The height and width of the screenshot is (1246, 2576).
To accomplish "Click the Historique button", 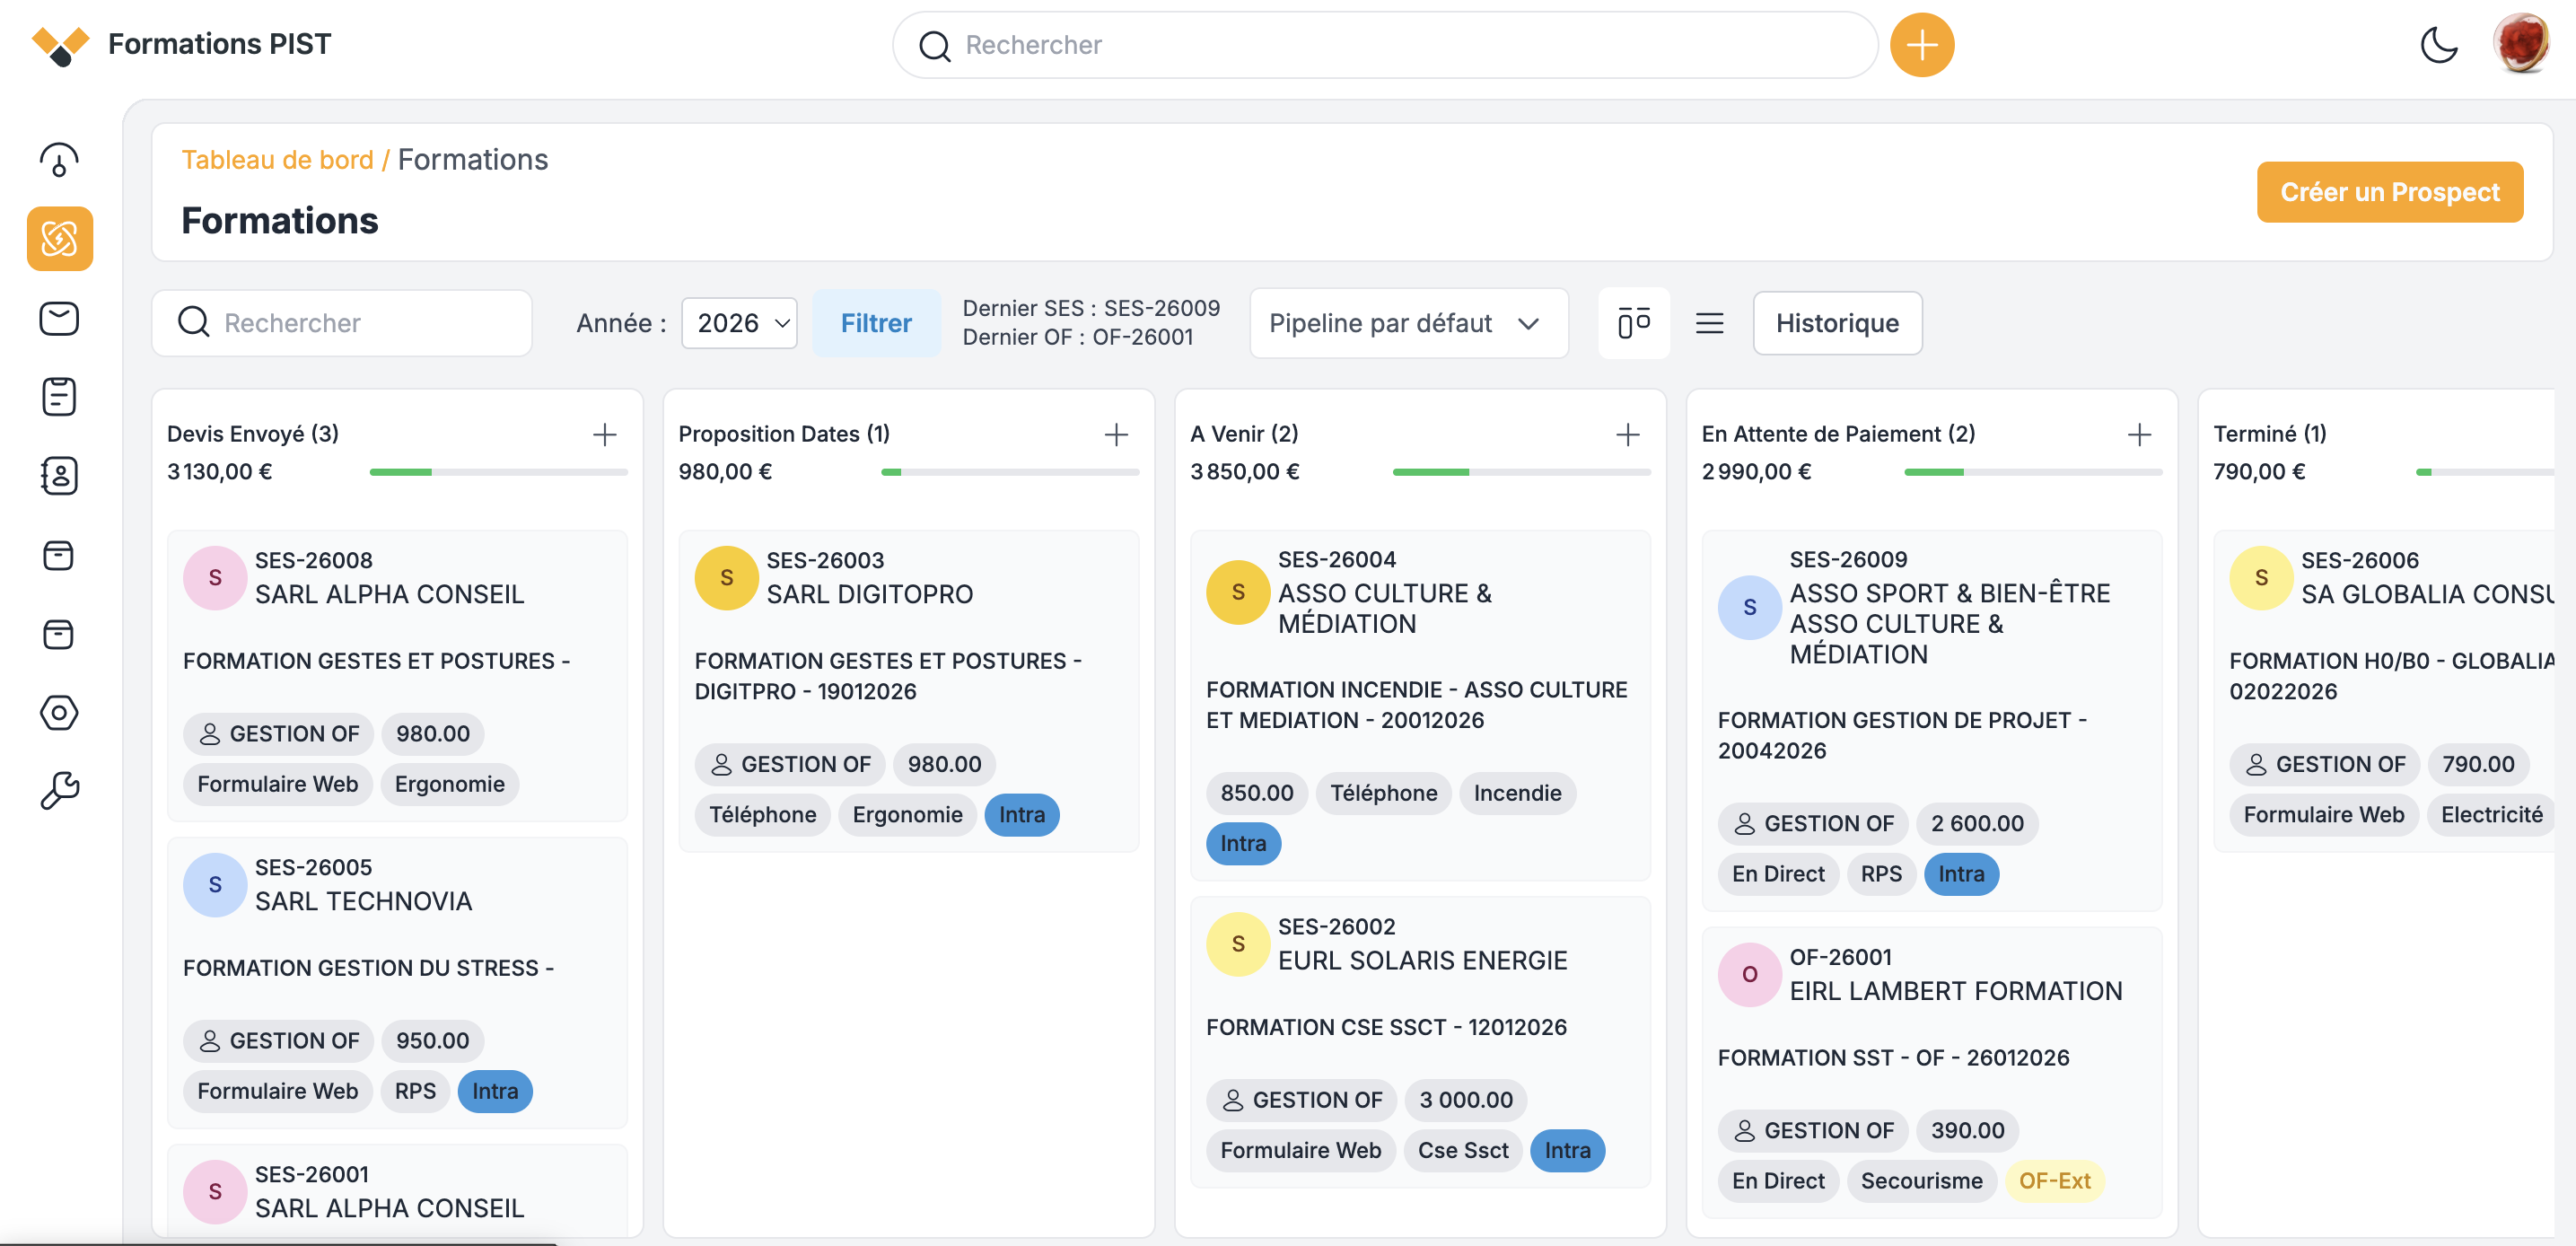I will 1836,323.
